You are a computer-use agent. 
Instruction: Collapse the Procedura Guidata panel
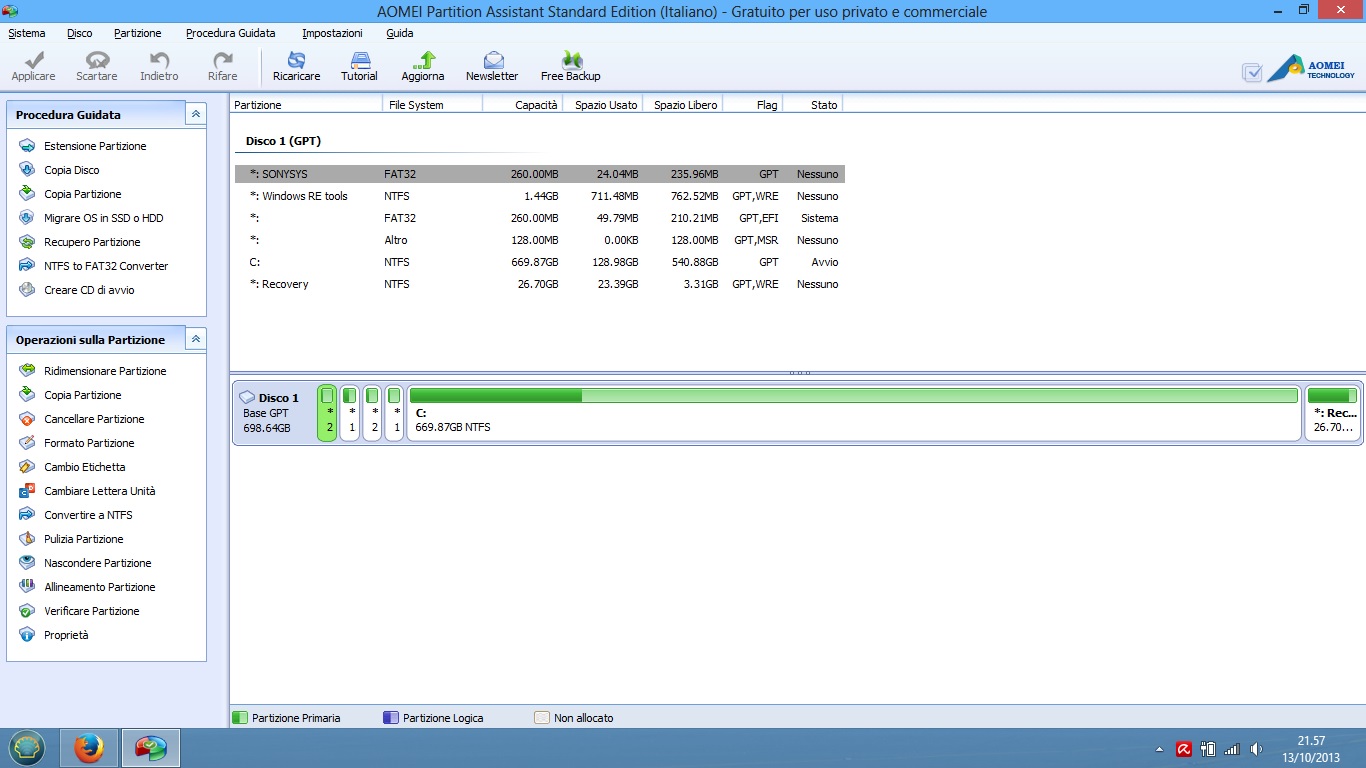(x=196, y=114)
